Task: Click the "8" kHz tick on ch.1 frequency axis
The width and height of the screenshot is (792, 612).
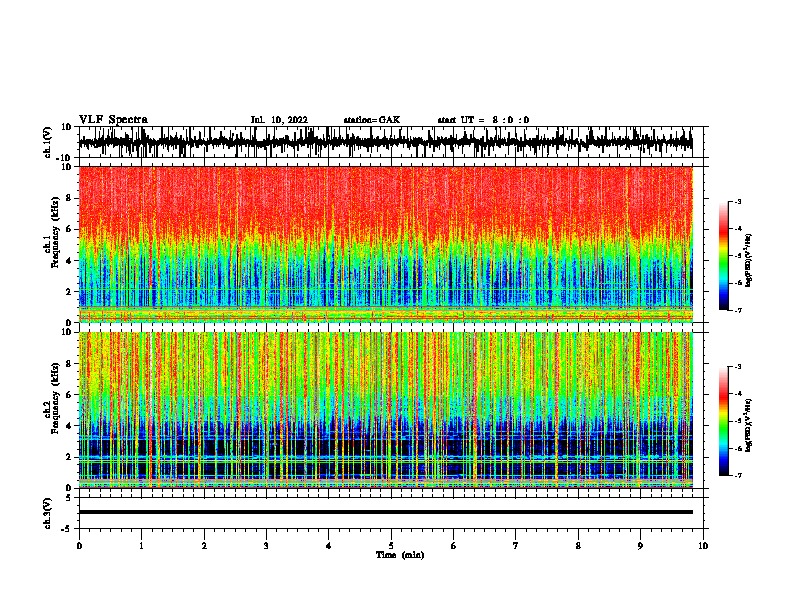Action: pyautogui.click(x=69, y=198)
